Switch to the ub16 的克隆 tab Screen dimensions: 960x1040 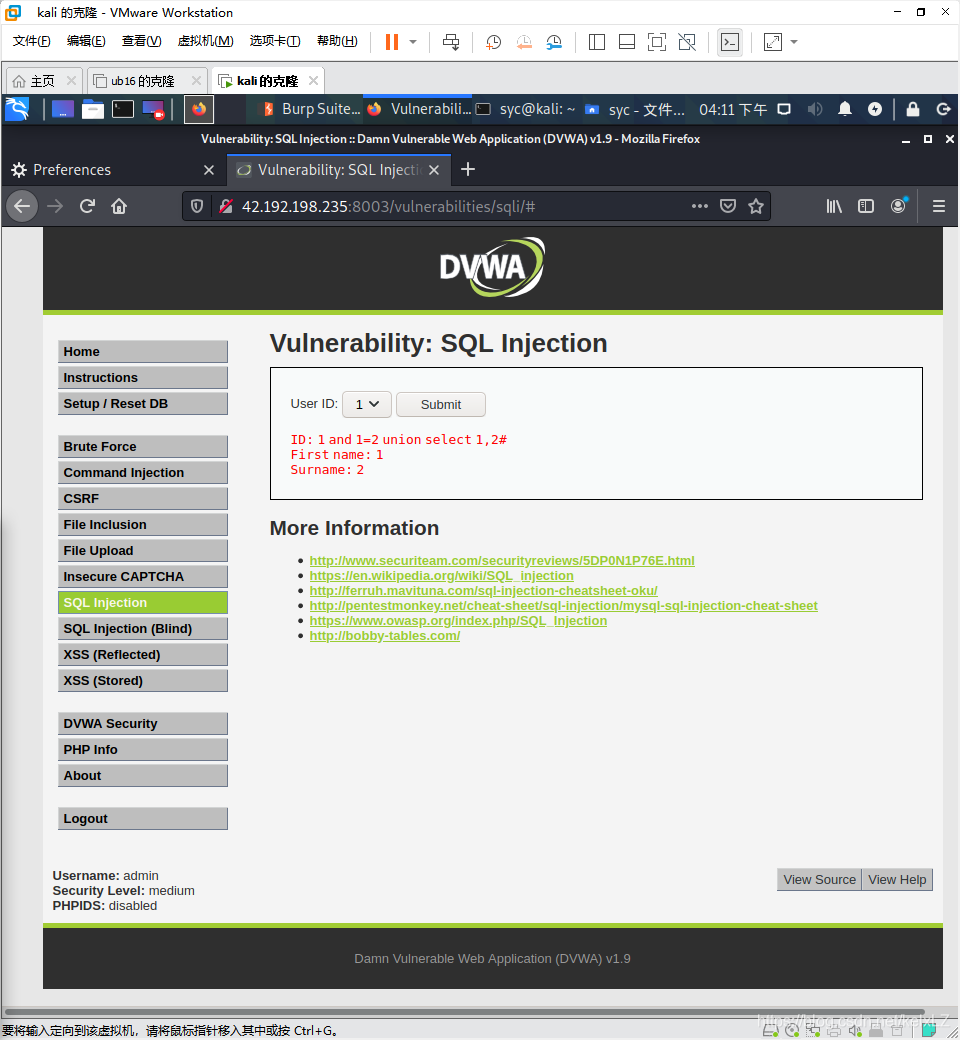pos(143,81)
